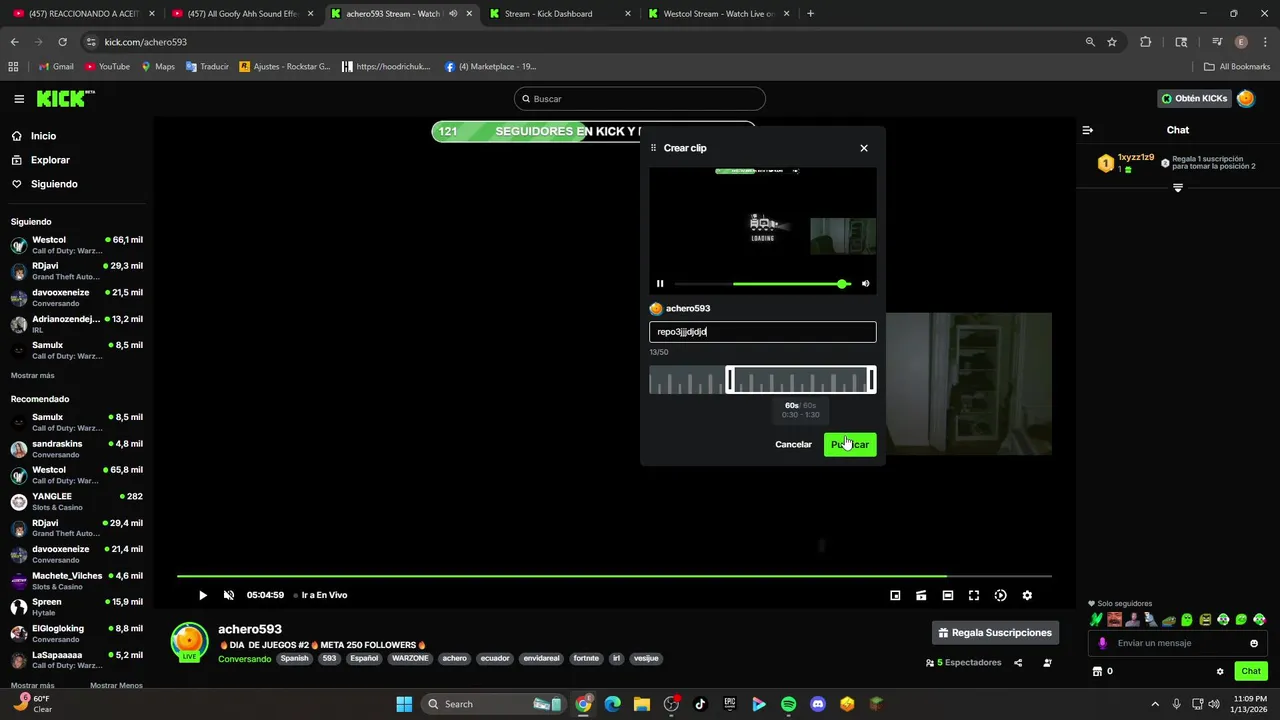Send message with green Chat button

click(1251, 671)
